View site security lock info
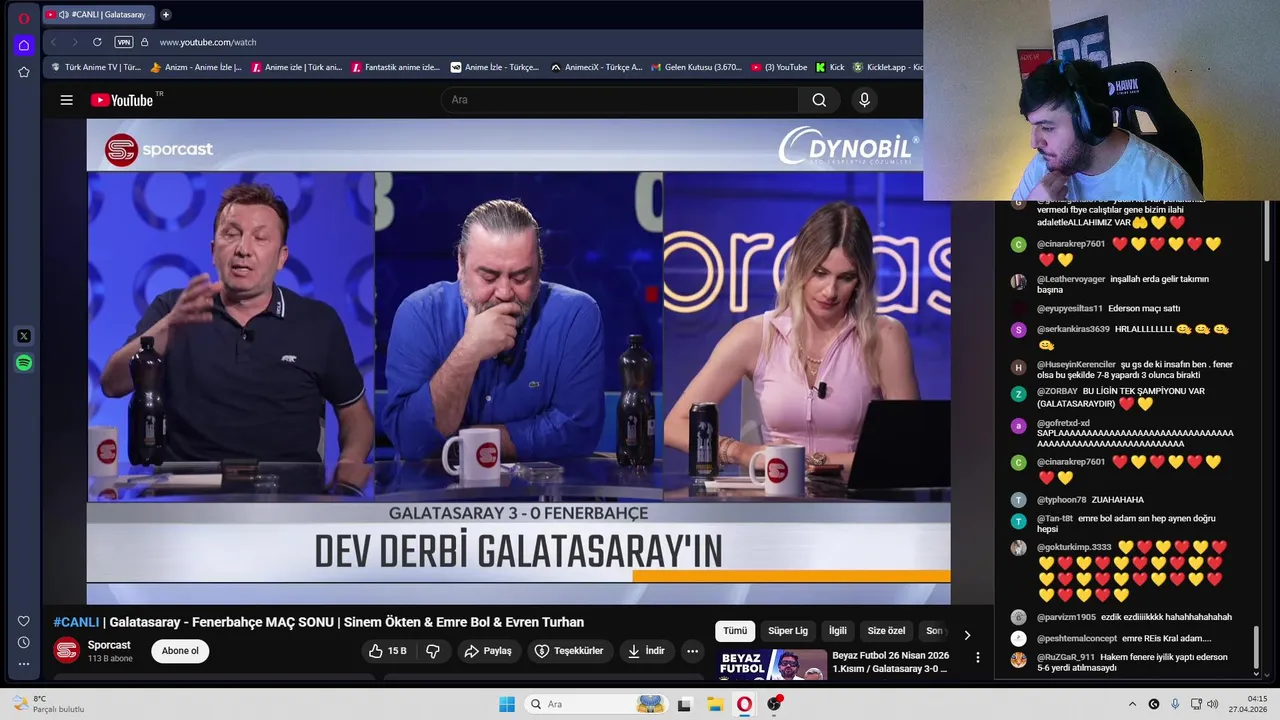 [144, 42]
